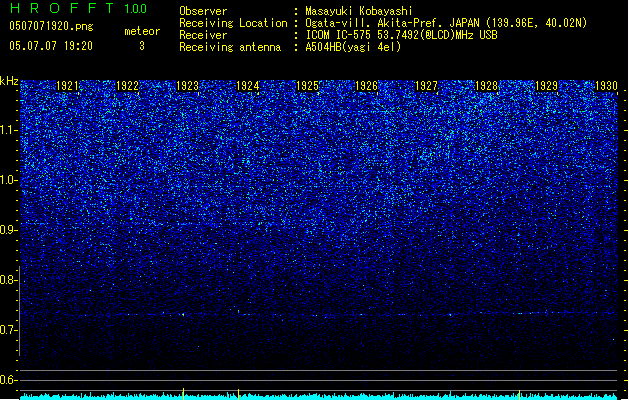Select the file name 0507071920.png
629x400 pixels.
51,27
